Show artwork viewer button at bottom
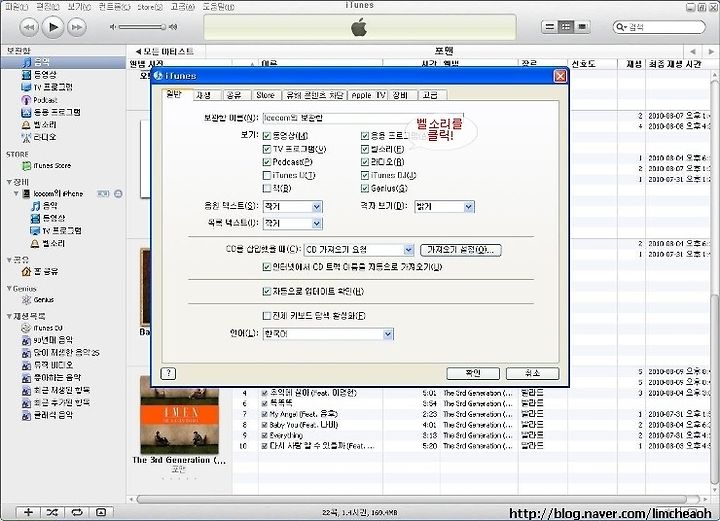This screenshot has height=521, width=720. [x=101, y=512]
